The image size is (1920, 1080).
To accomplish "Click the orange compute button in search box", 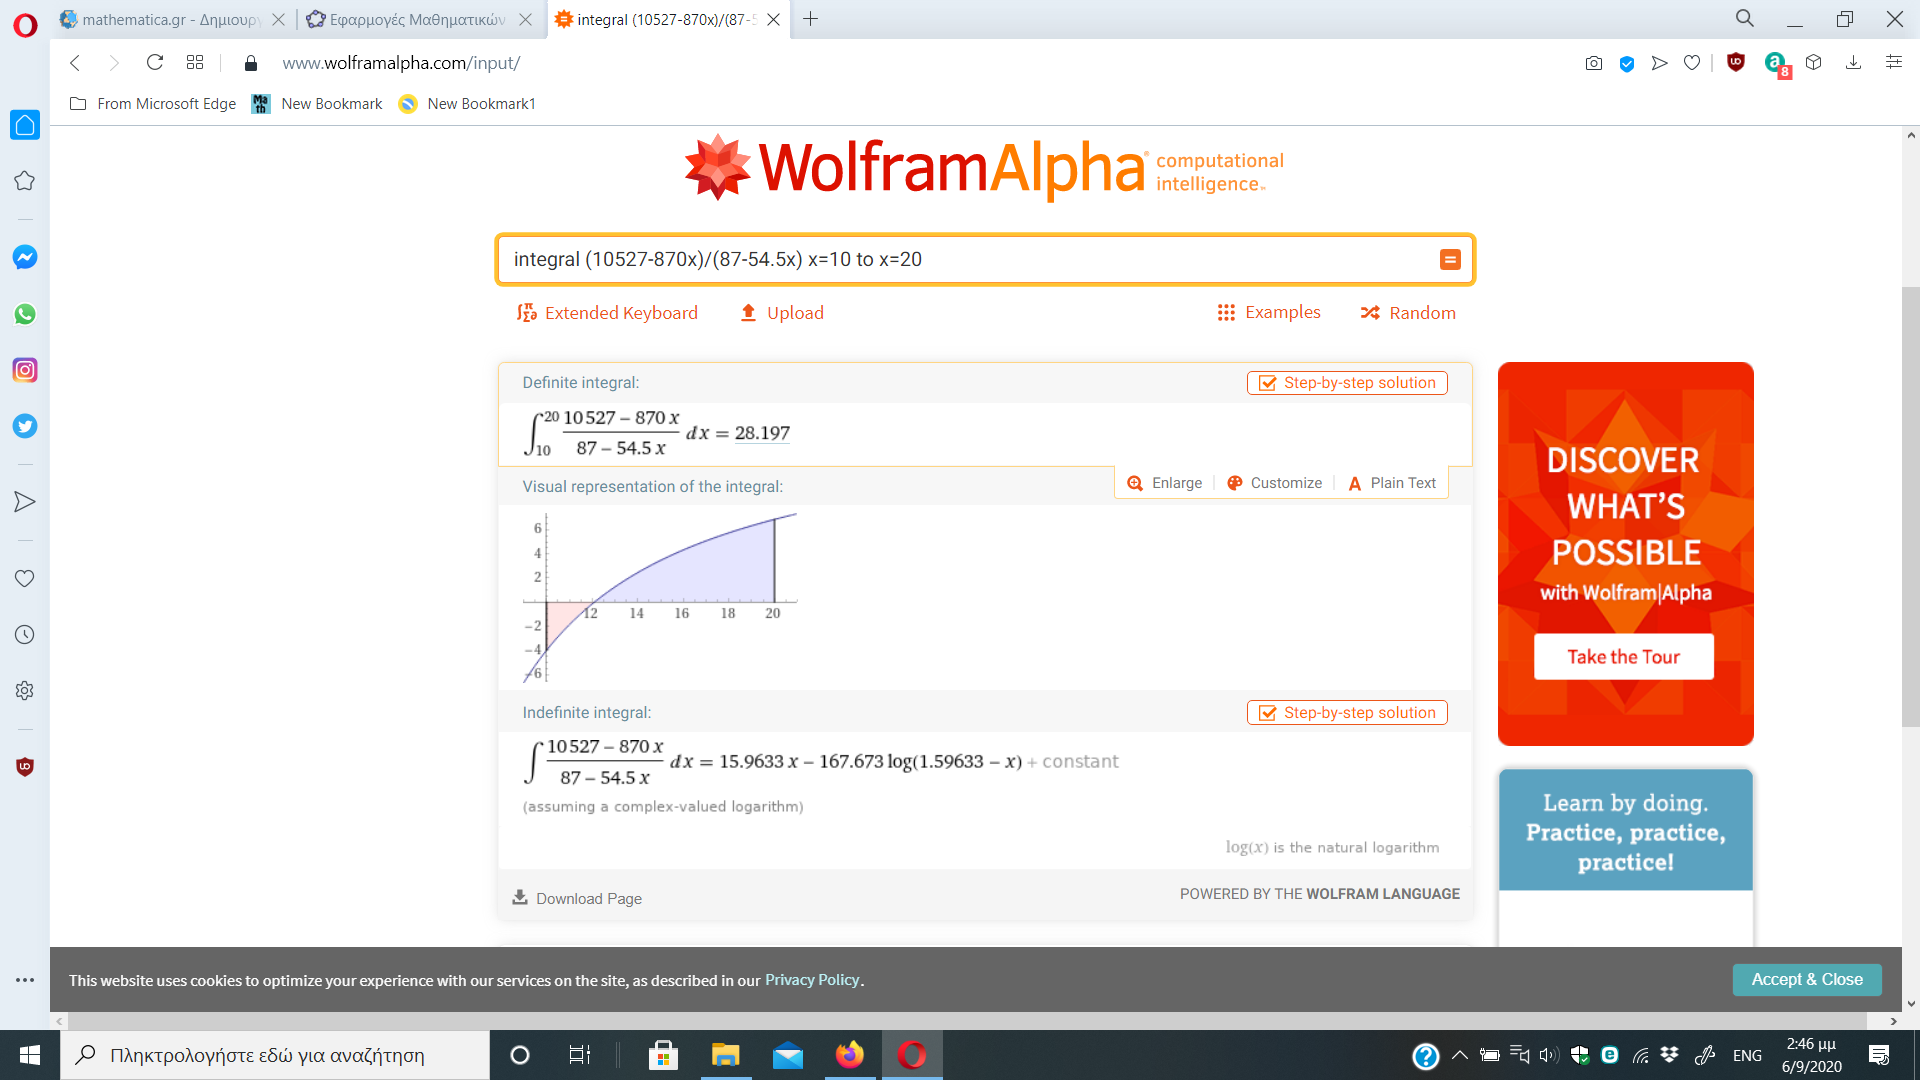I will 1450,260.
